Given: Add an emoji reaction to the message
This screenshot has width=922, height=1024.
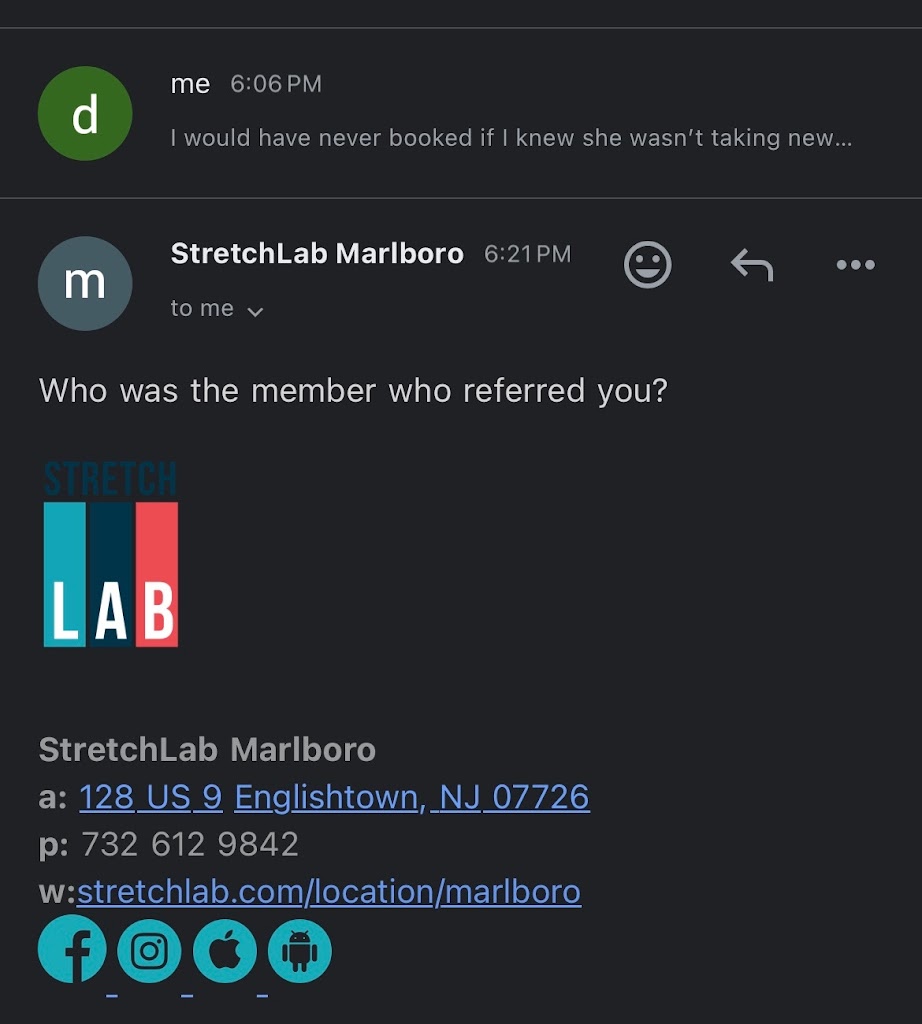Looking at the screenshot, I should click(647, 265).
